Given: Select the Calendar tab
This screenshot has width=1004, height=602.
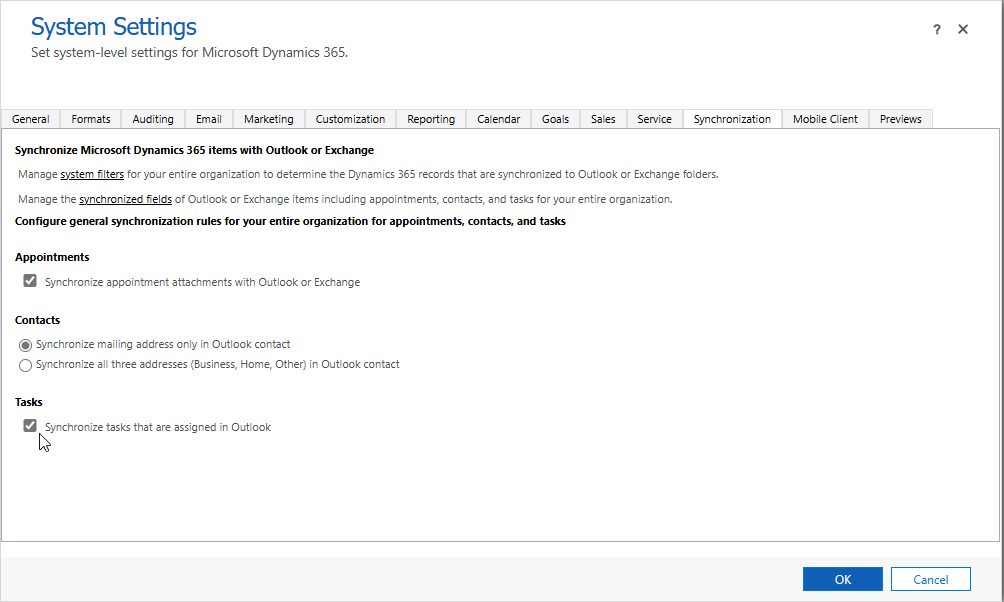Looking at the screenshot, I should coord(499,119).
